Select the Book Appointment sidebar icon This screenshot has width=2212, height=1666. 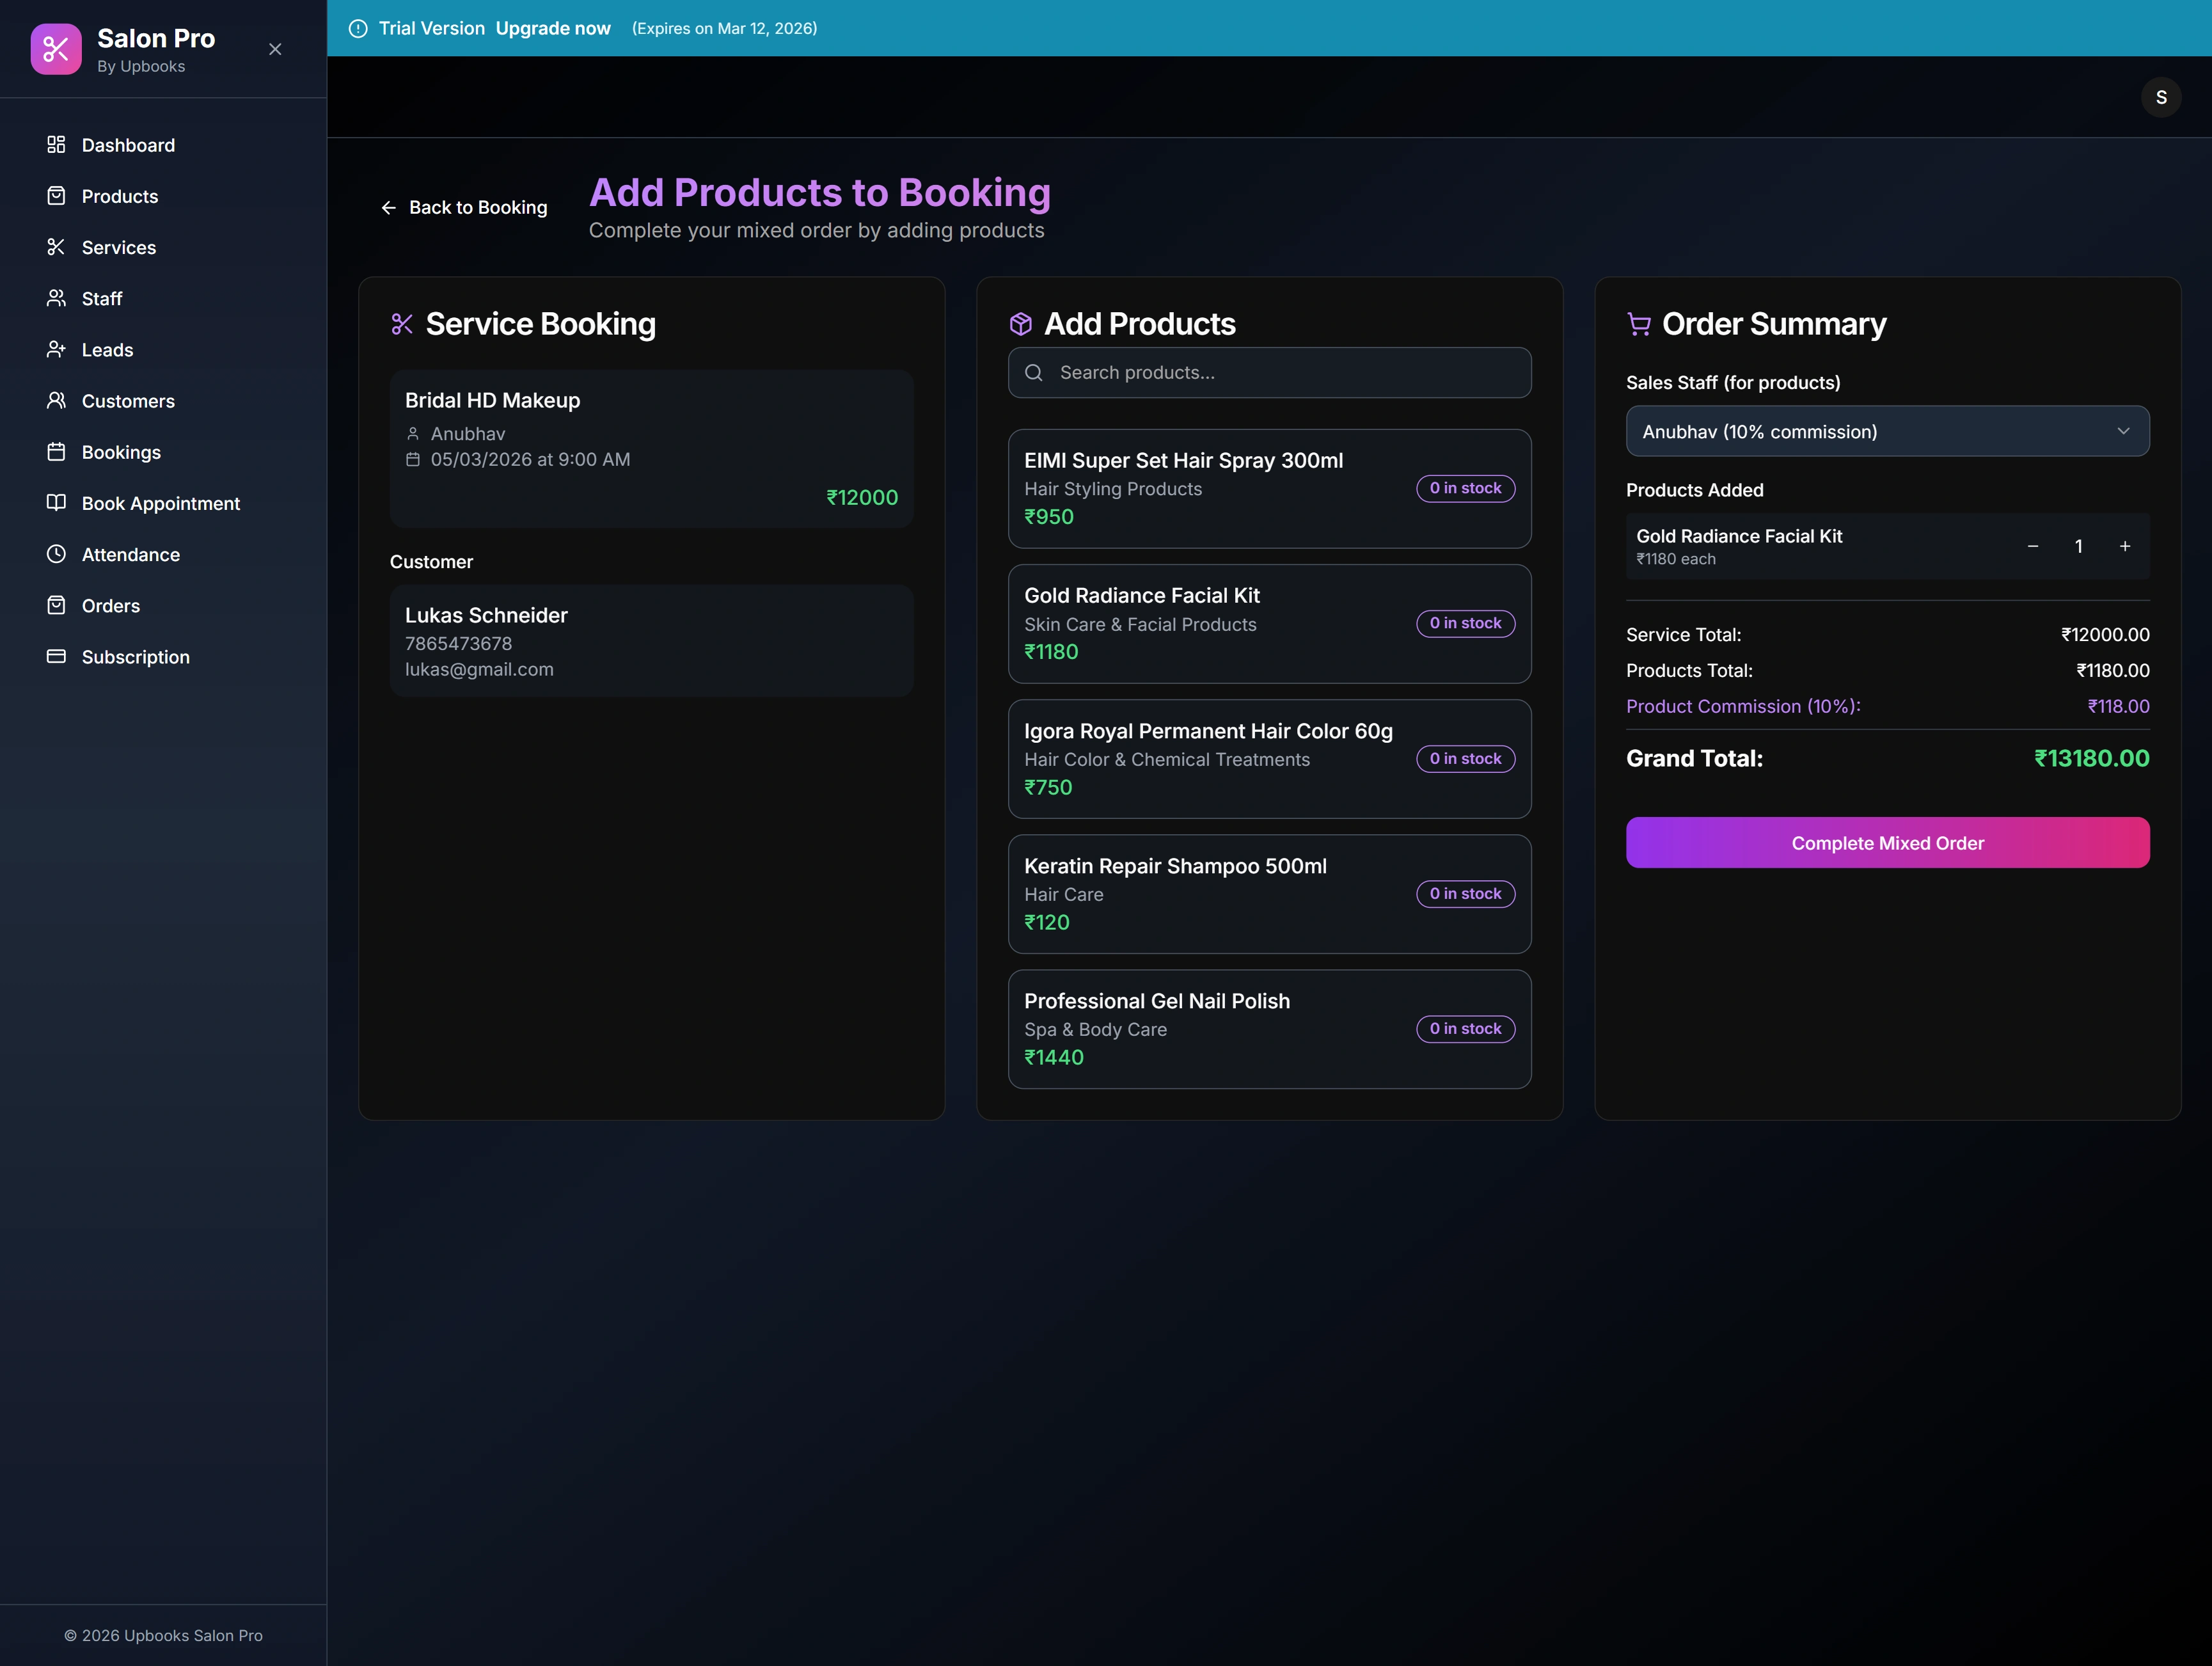point(57,503)
